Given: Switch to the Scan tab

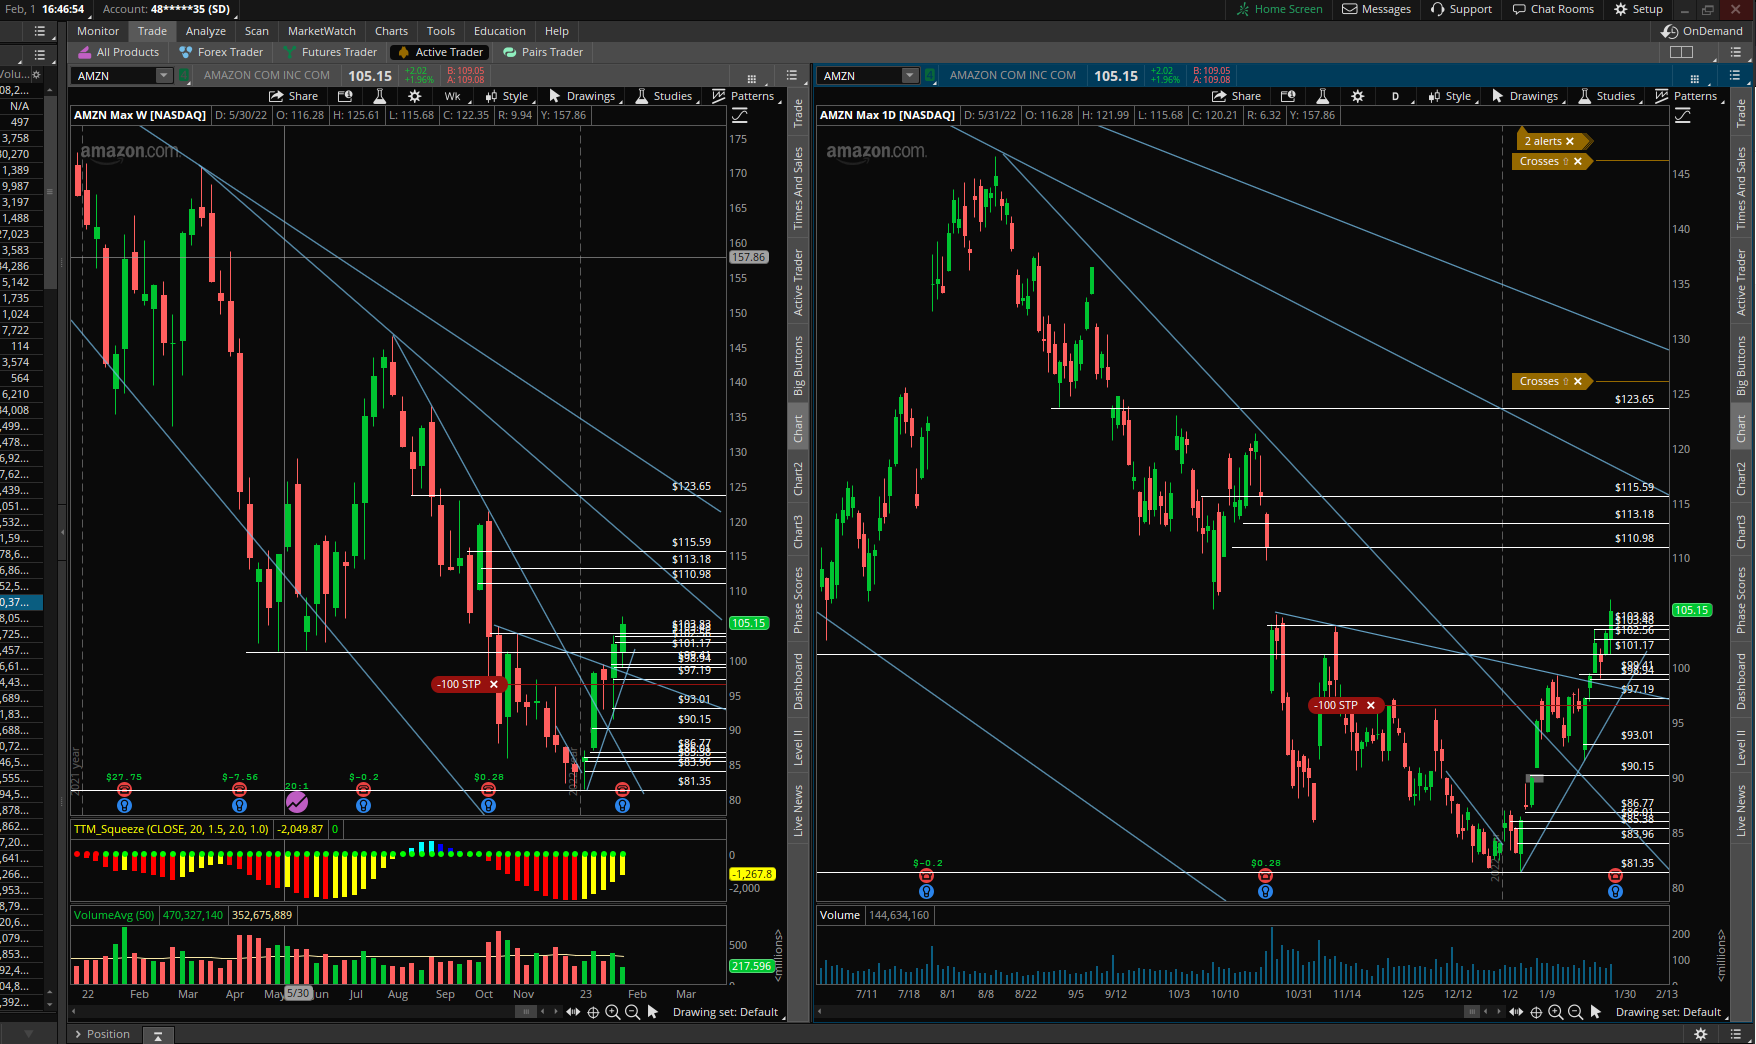Looking at the screenshot, I should coord(257,31).
